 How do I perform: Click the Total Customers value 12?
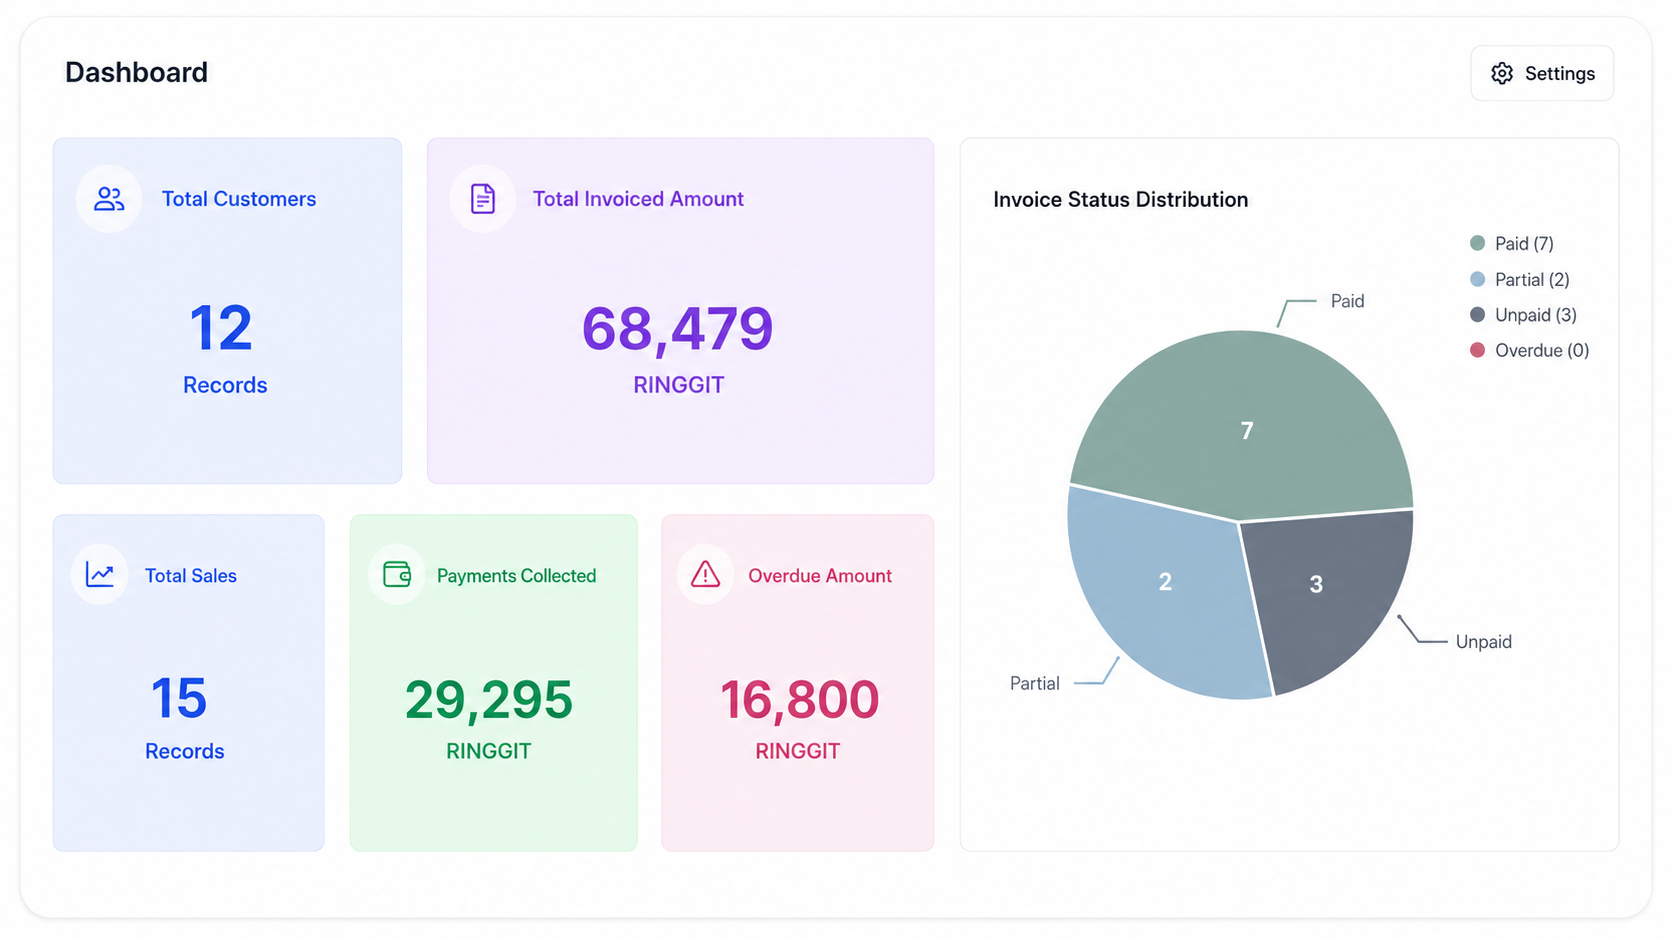221,328
